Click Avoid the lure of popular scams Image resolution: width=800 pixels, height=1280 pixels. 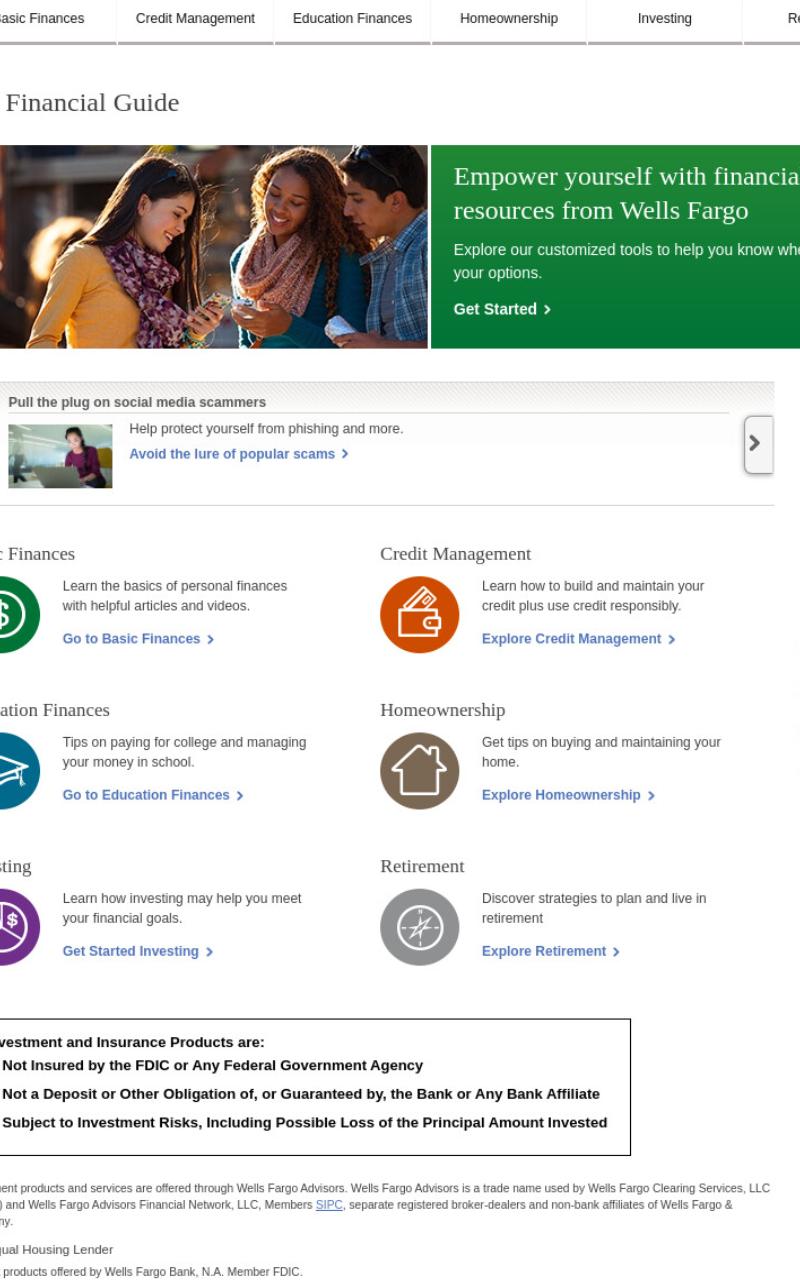coord(239,454)
